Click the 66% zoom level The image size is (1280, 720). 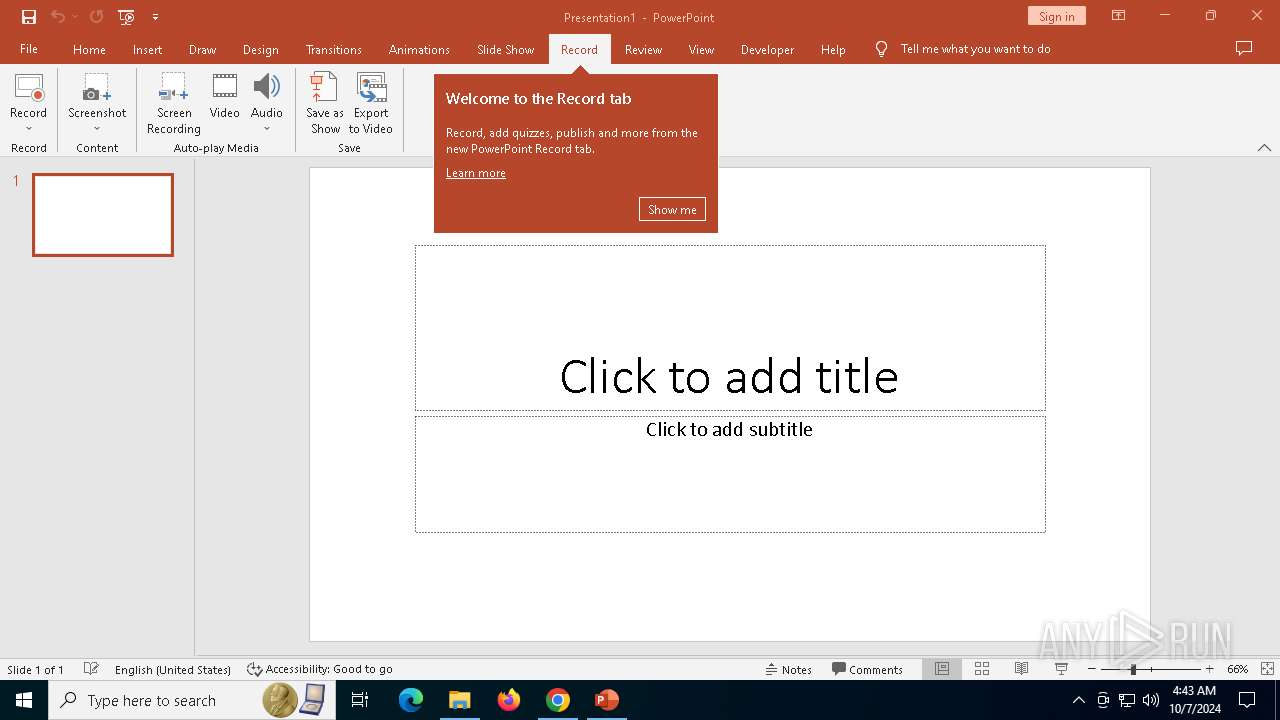coord(1237,669)
